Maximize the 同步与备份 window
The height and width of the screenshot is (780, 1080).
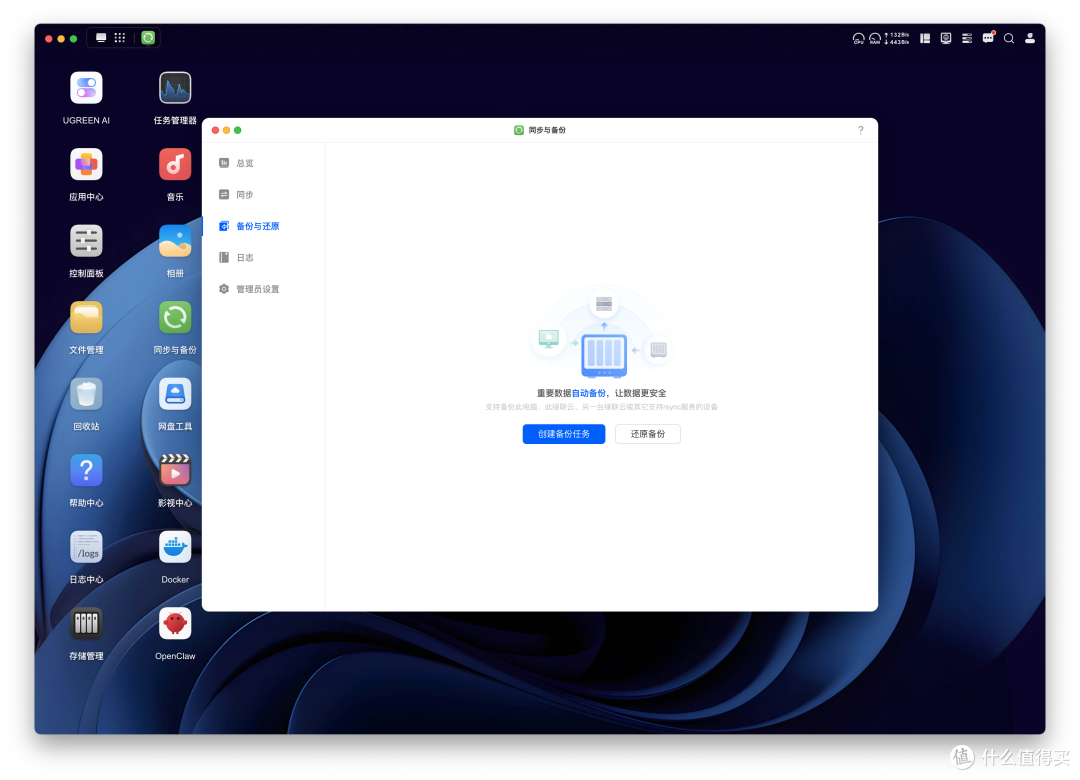tap(238, 130)
